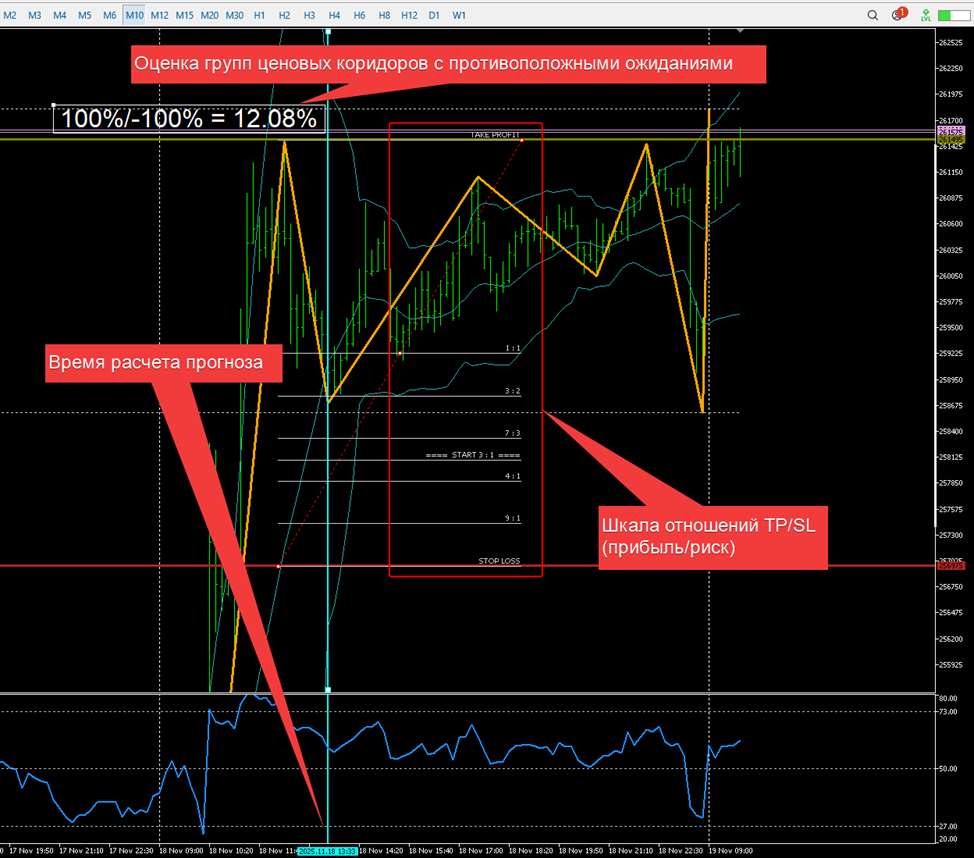Click the green connection status indicator

coord(955,15)
